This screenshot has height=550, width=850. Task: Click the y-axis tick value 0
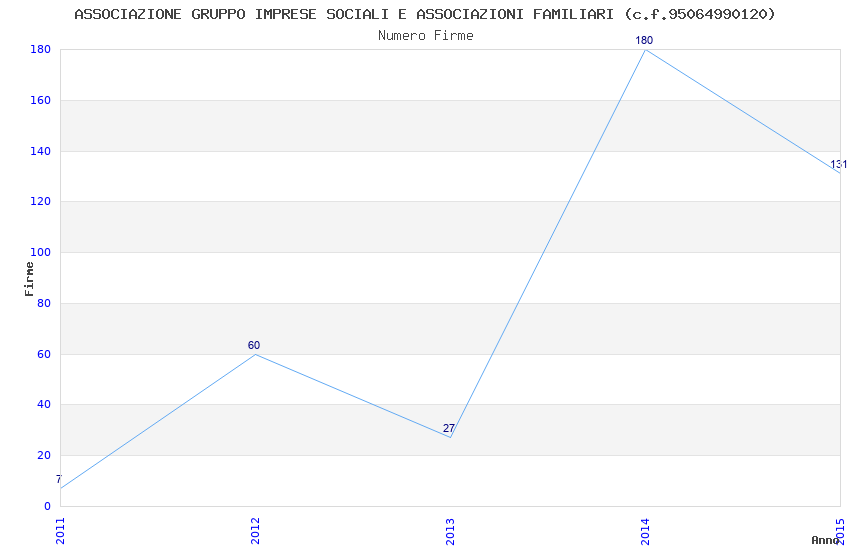[48, 506]
